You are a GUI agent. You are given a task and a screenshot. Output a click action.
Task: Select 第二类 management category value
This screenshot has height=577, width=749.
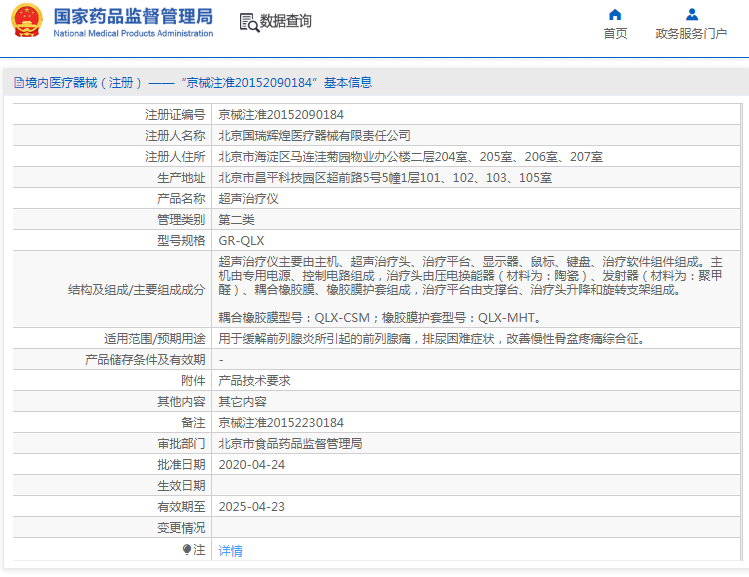[236, 220]
